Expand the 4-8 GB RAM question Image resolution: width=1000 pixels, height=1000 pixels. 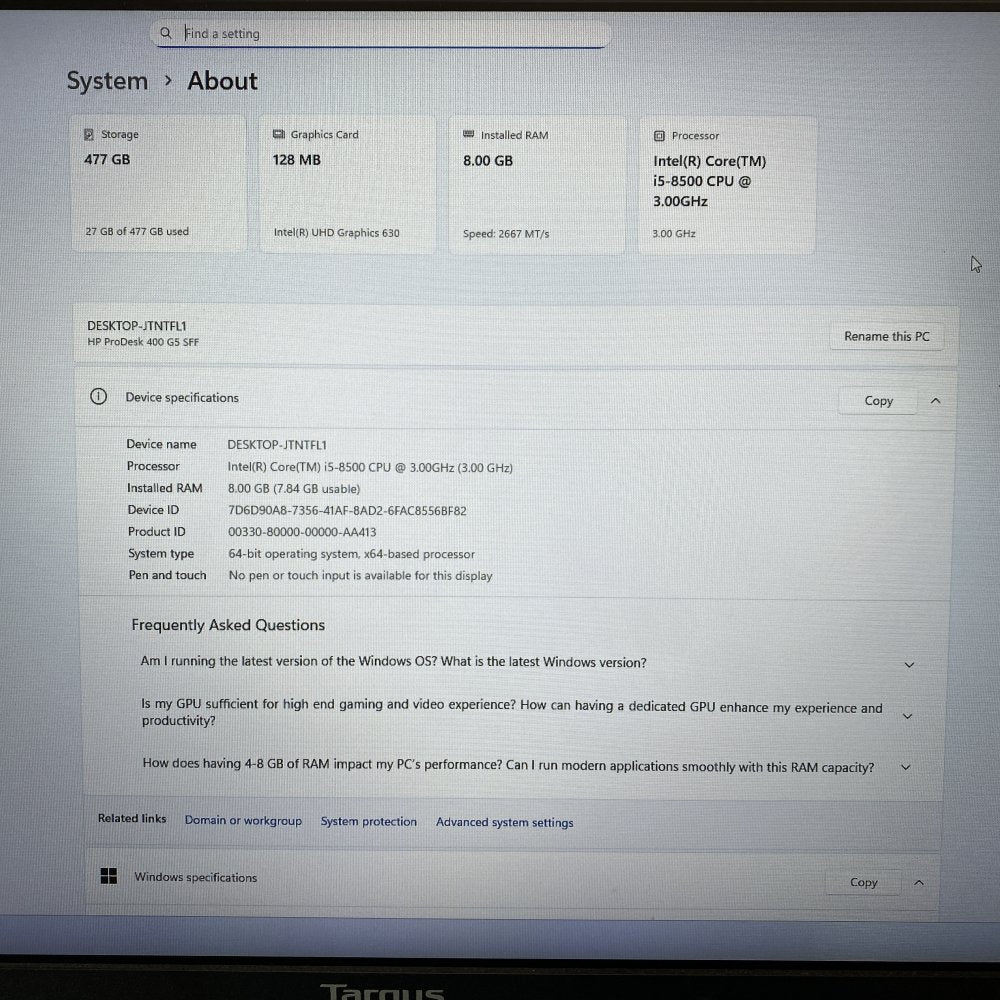(906, 768)
